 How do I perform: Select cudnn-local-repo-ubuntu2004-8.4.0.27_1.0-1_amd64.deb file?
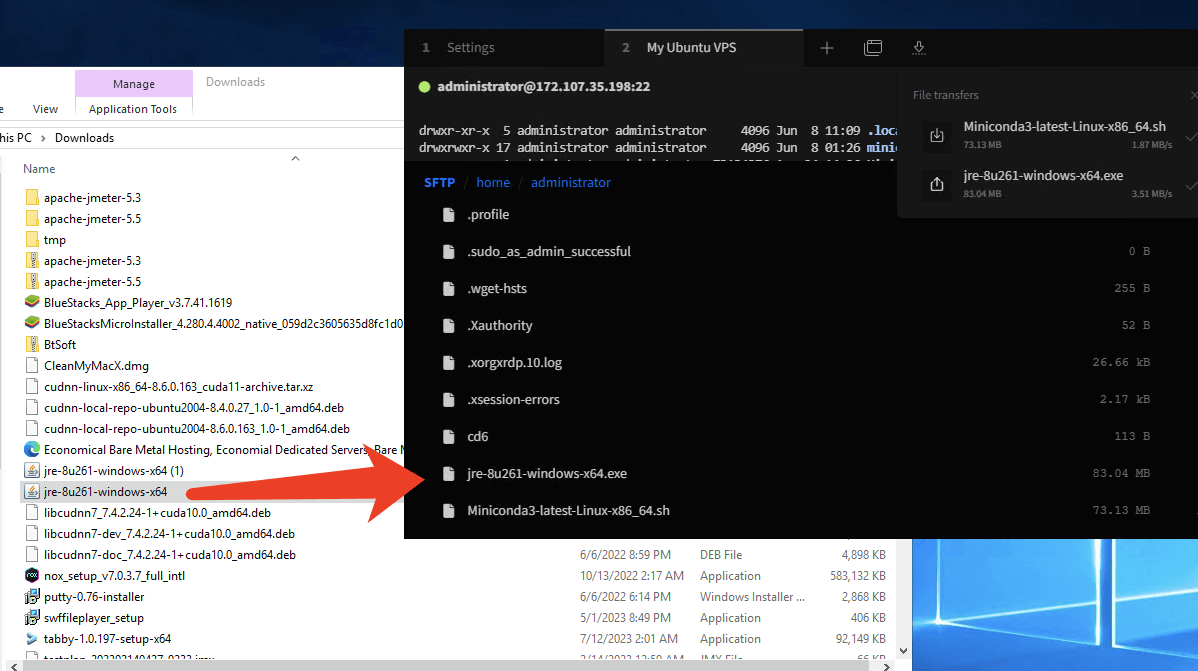click(194, 407)
